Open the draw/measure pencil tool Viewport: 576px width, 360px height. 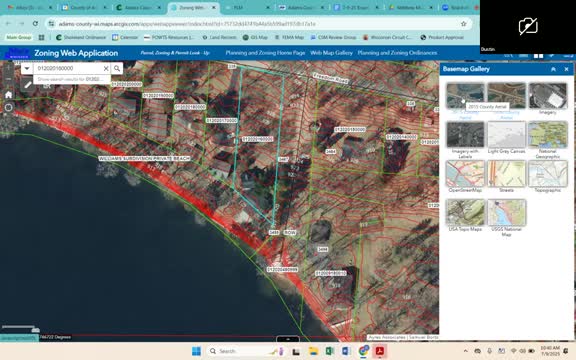pos(28,85)
